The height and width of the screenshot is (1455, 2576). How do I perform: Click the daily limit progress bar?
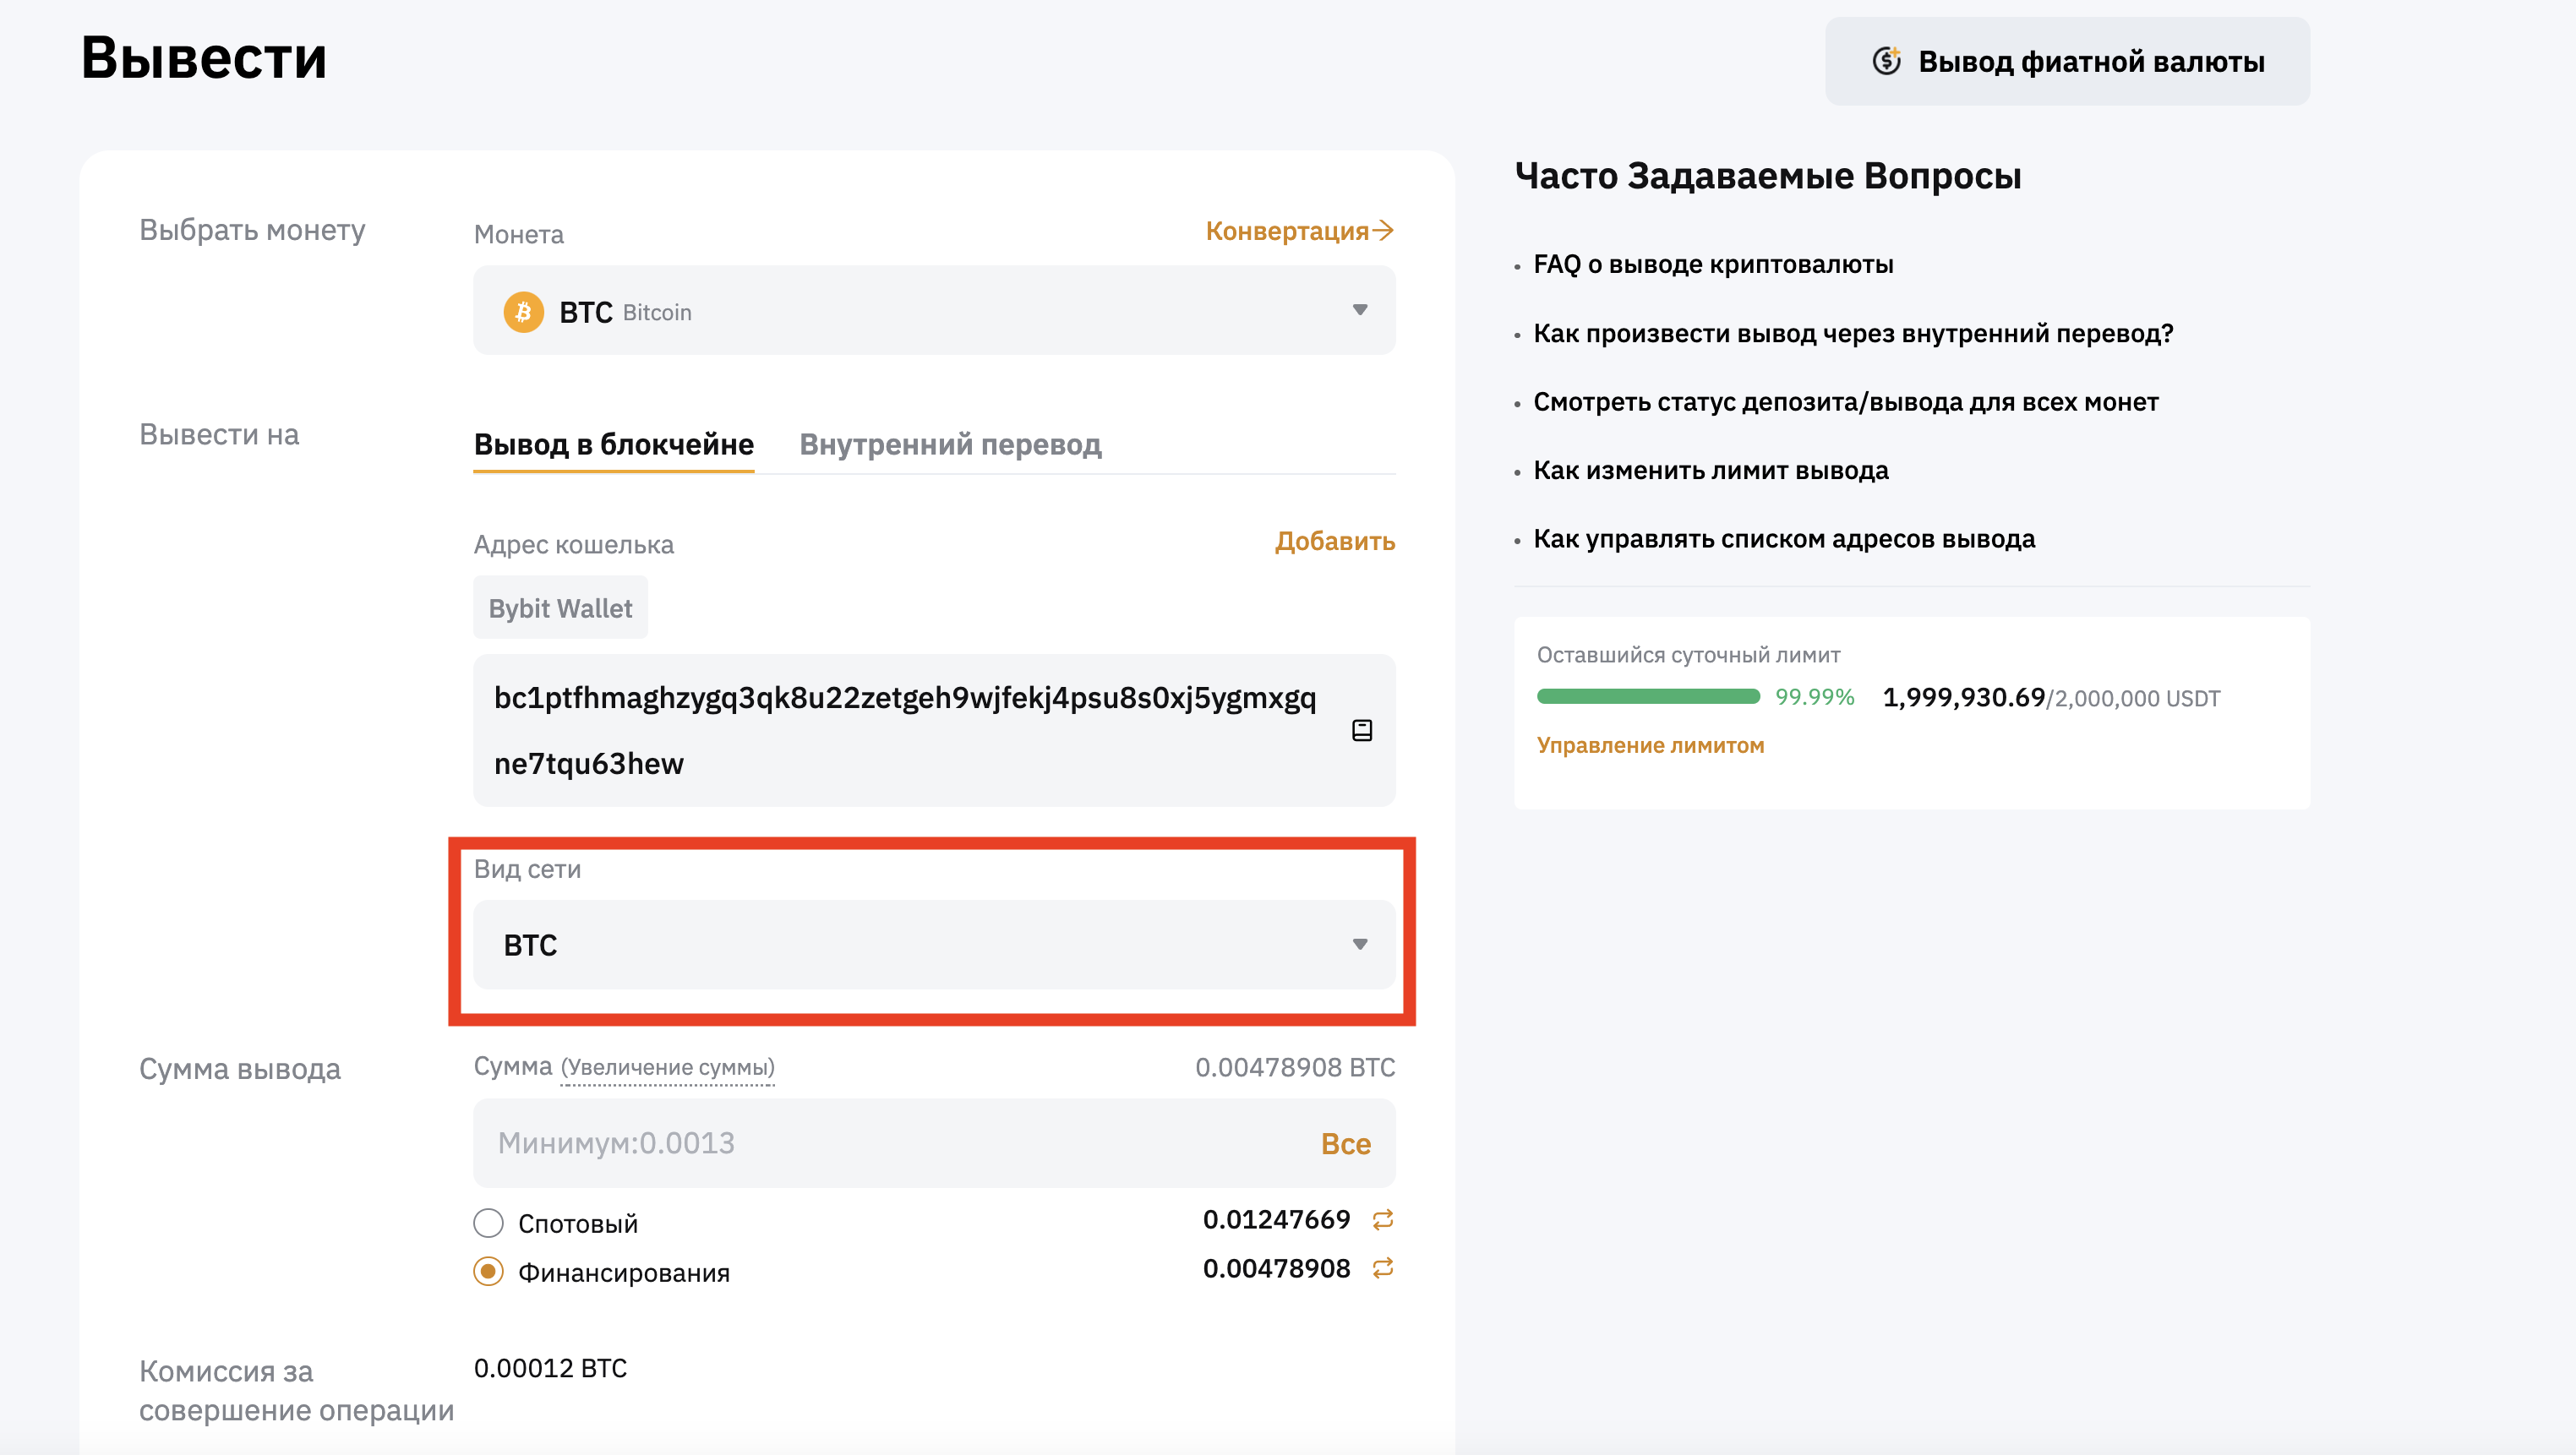click(1647, 697)
